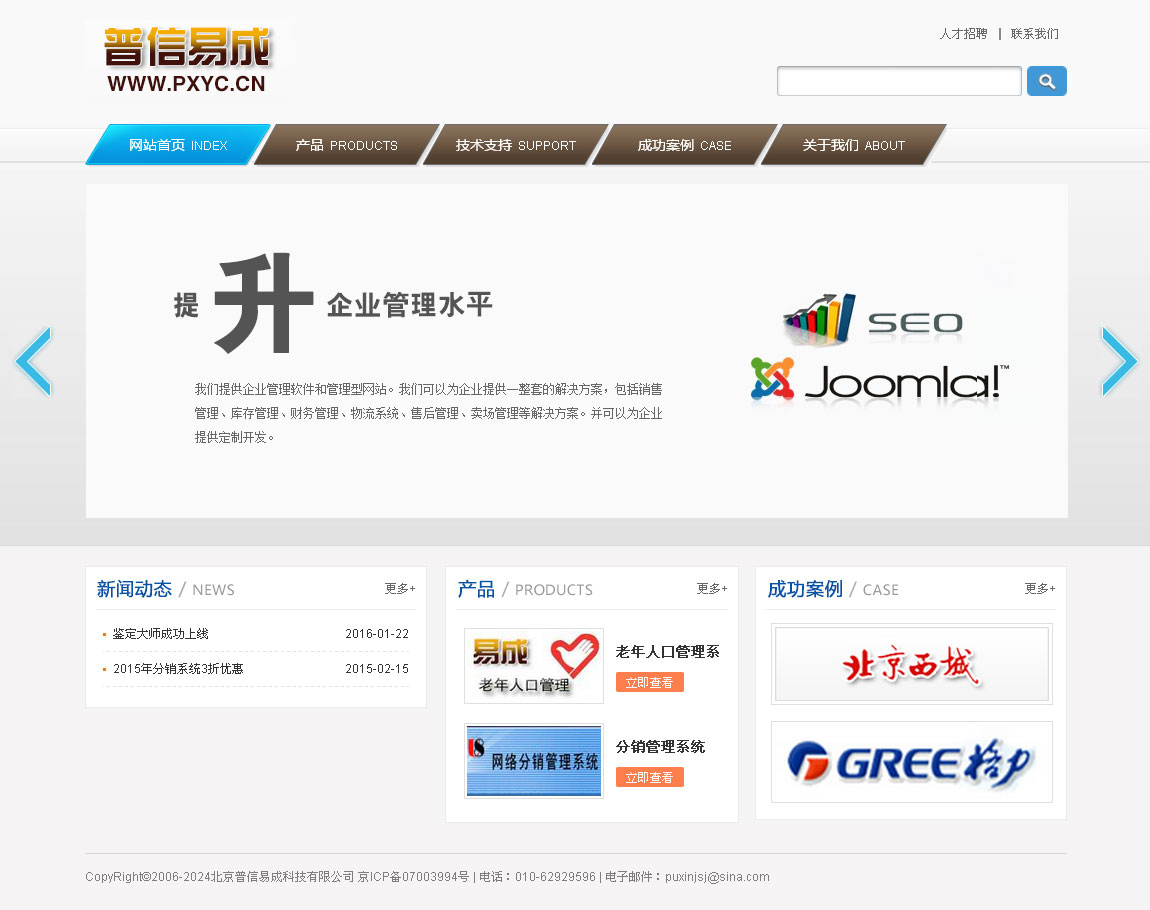Open the 成功案例 CASE tab
The width and height of the screenshot is (1150, 910).
(684, 145)
